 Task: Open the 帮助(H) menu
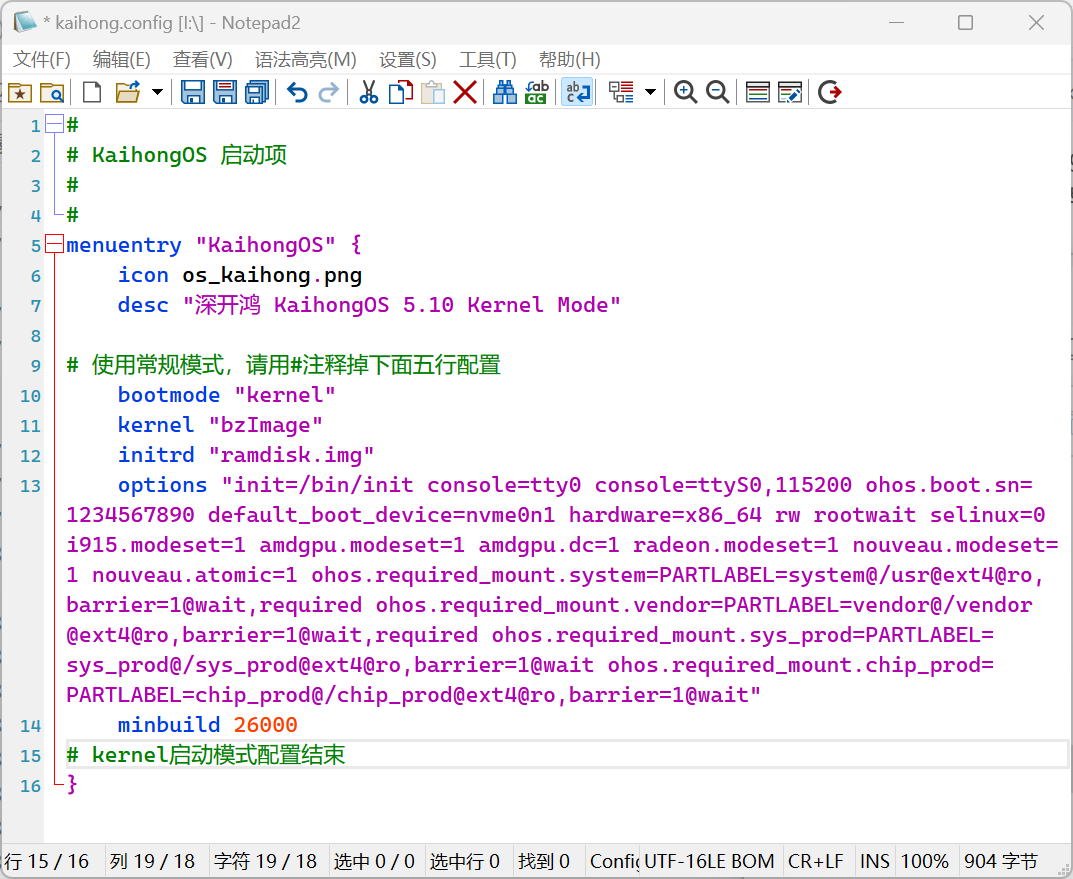(x=569, y=60)
